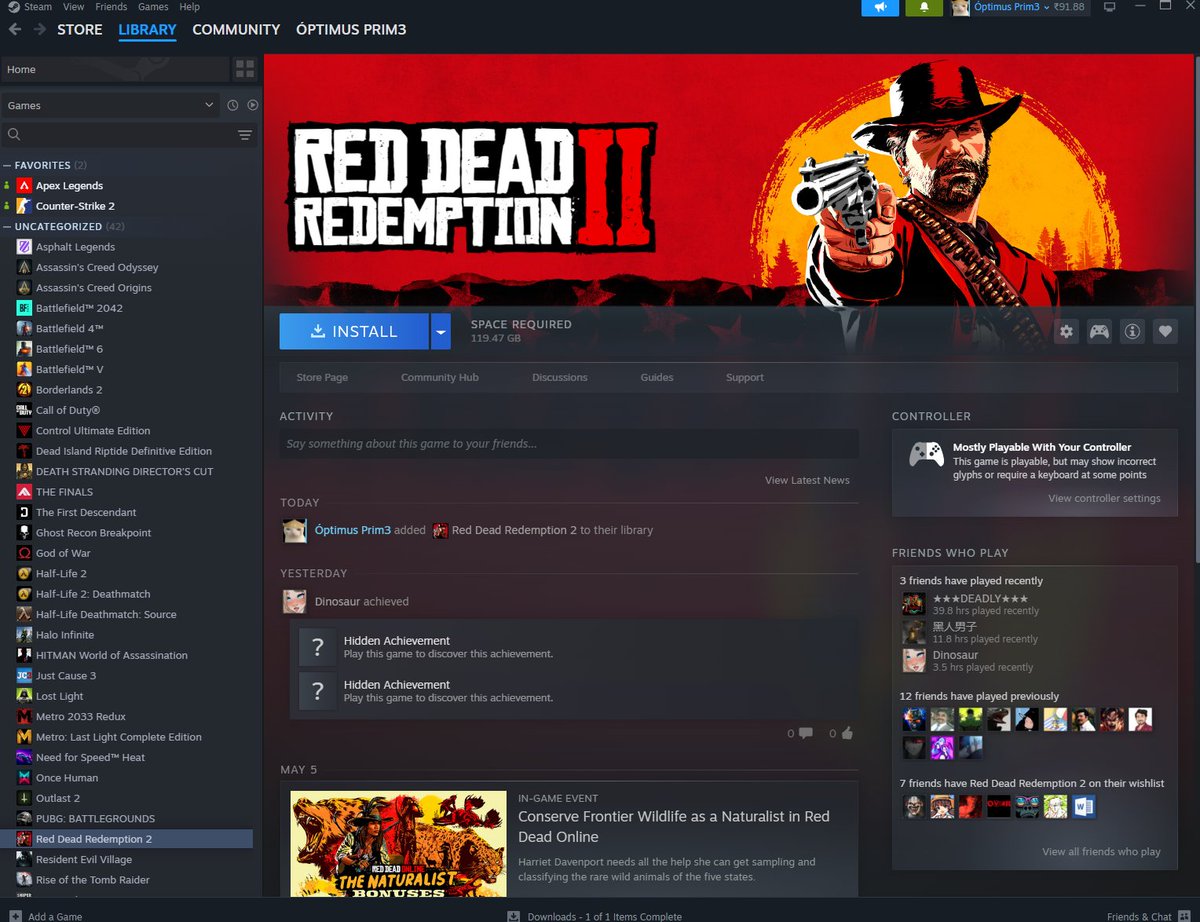
Task: Select Resident Evil Village in library list
Action: click(84, 859)
